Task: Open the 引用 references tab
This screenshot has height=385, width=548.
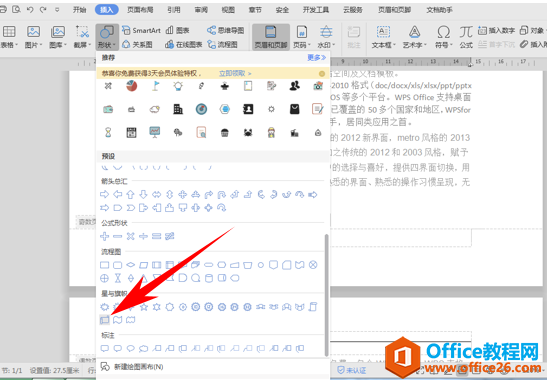Action: 174,10
